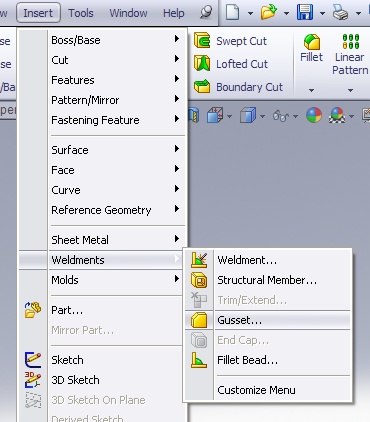Open the Tools menu

point(81,13)
